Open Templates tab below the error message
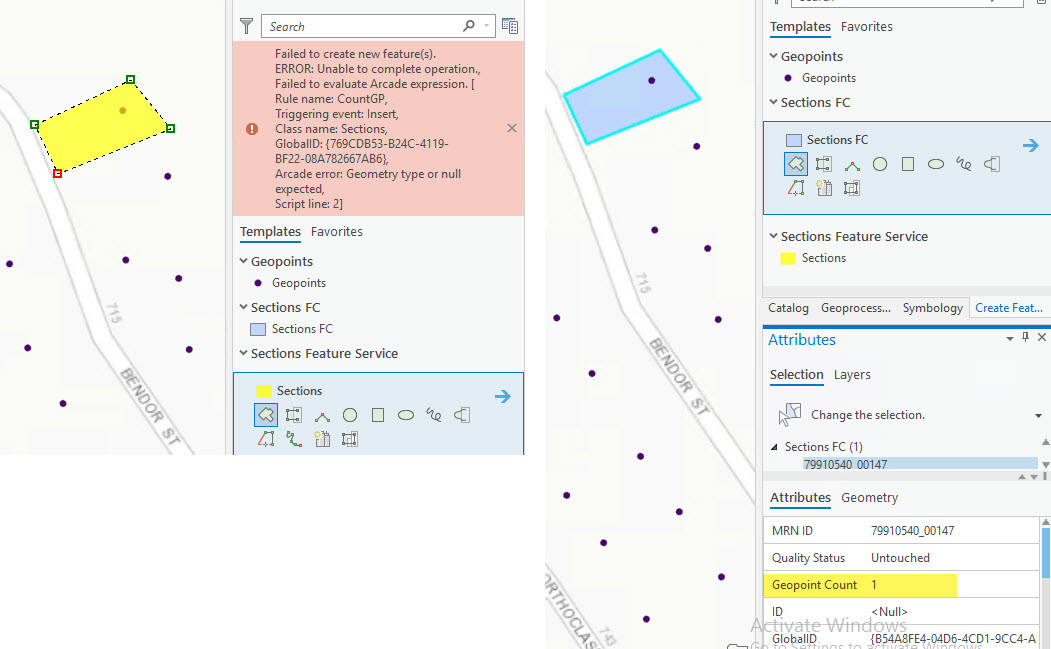 pyautogui.click(x=270, y=232)
